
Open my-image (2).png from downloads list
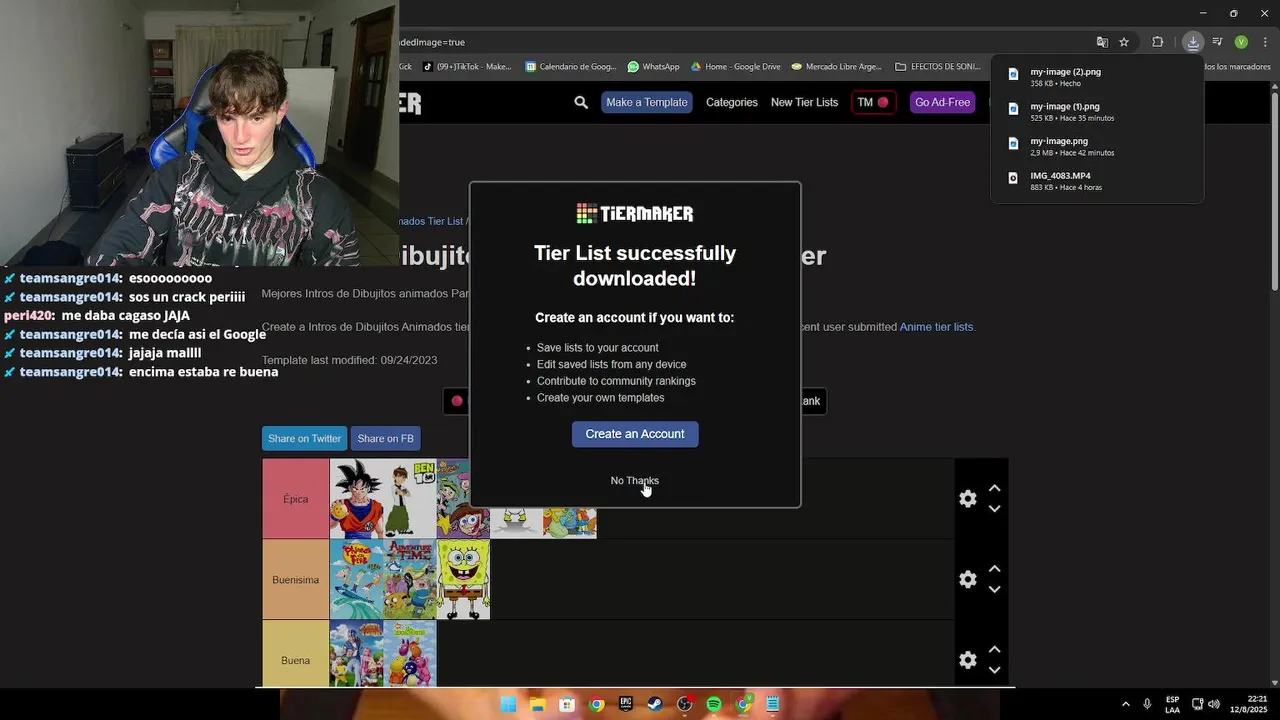click(x=1097, y=77)
